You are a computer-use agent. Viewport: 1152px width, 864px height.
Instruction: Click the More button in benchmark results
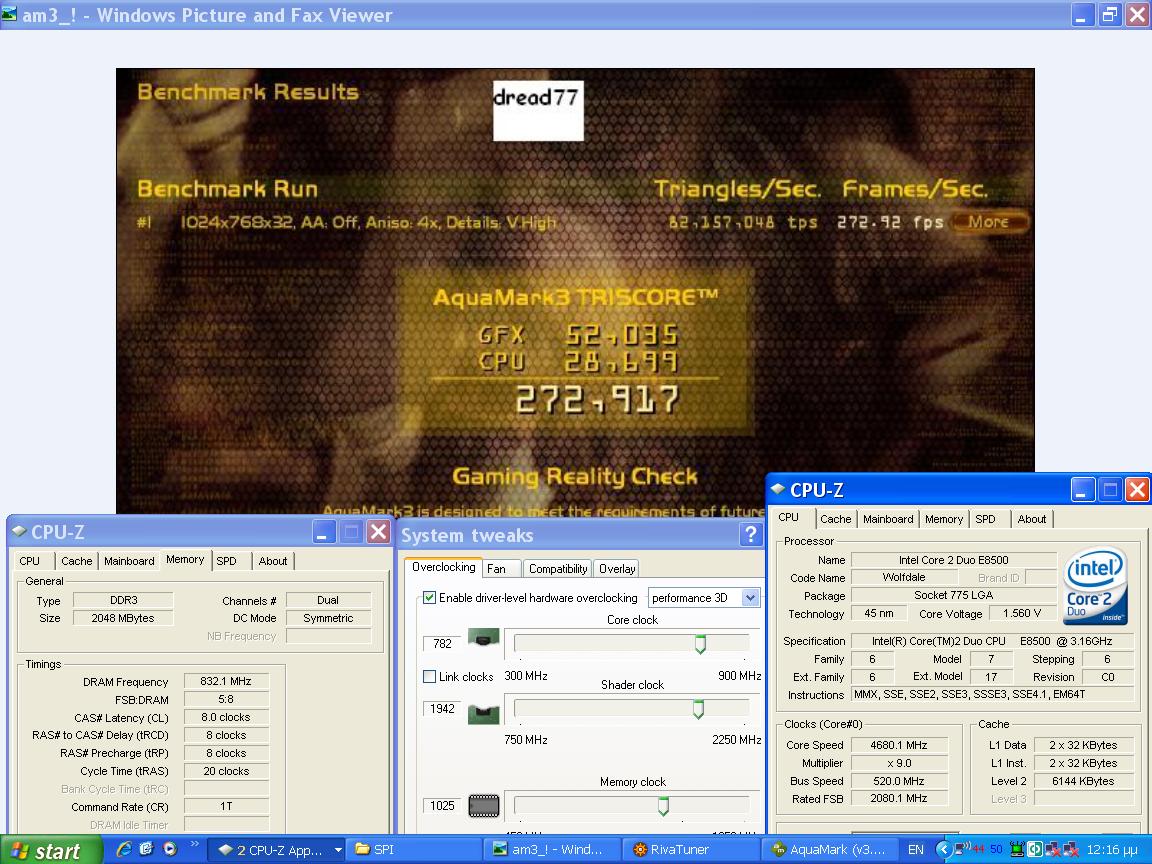point(988,222)
